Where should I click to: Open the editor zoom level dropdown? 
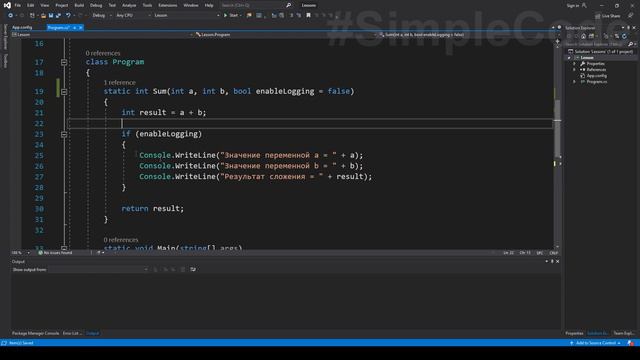coord(20,253)
